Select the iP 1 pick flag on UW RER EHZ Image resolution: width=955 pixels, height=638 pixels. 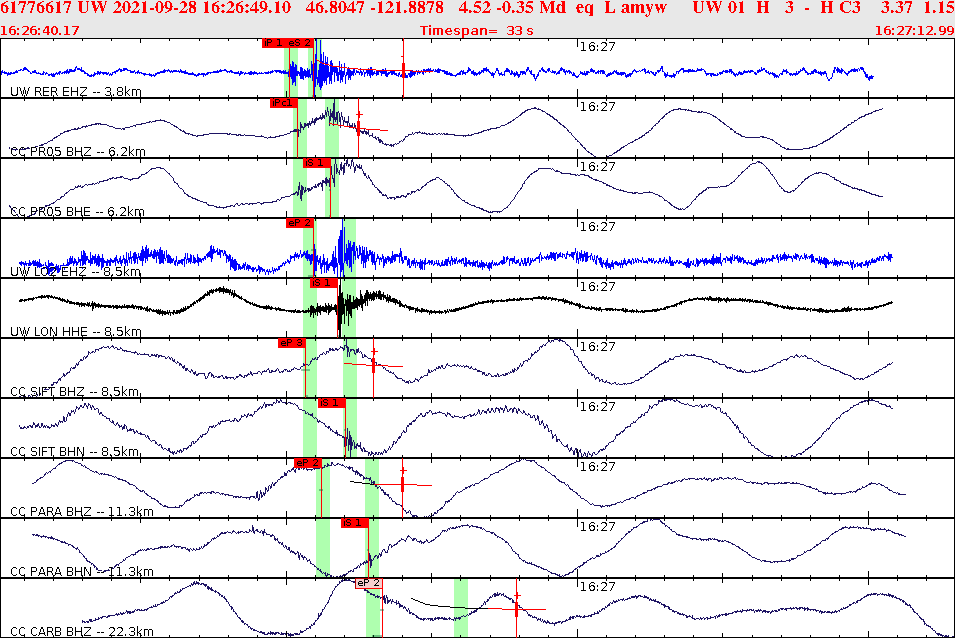point(272,43)
